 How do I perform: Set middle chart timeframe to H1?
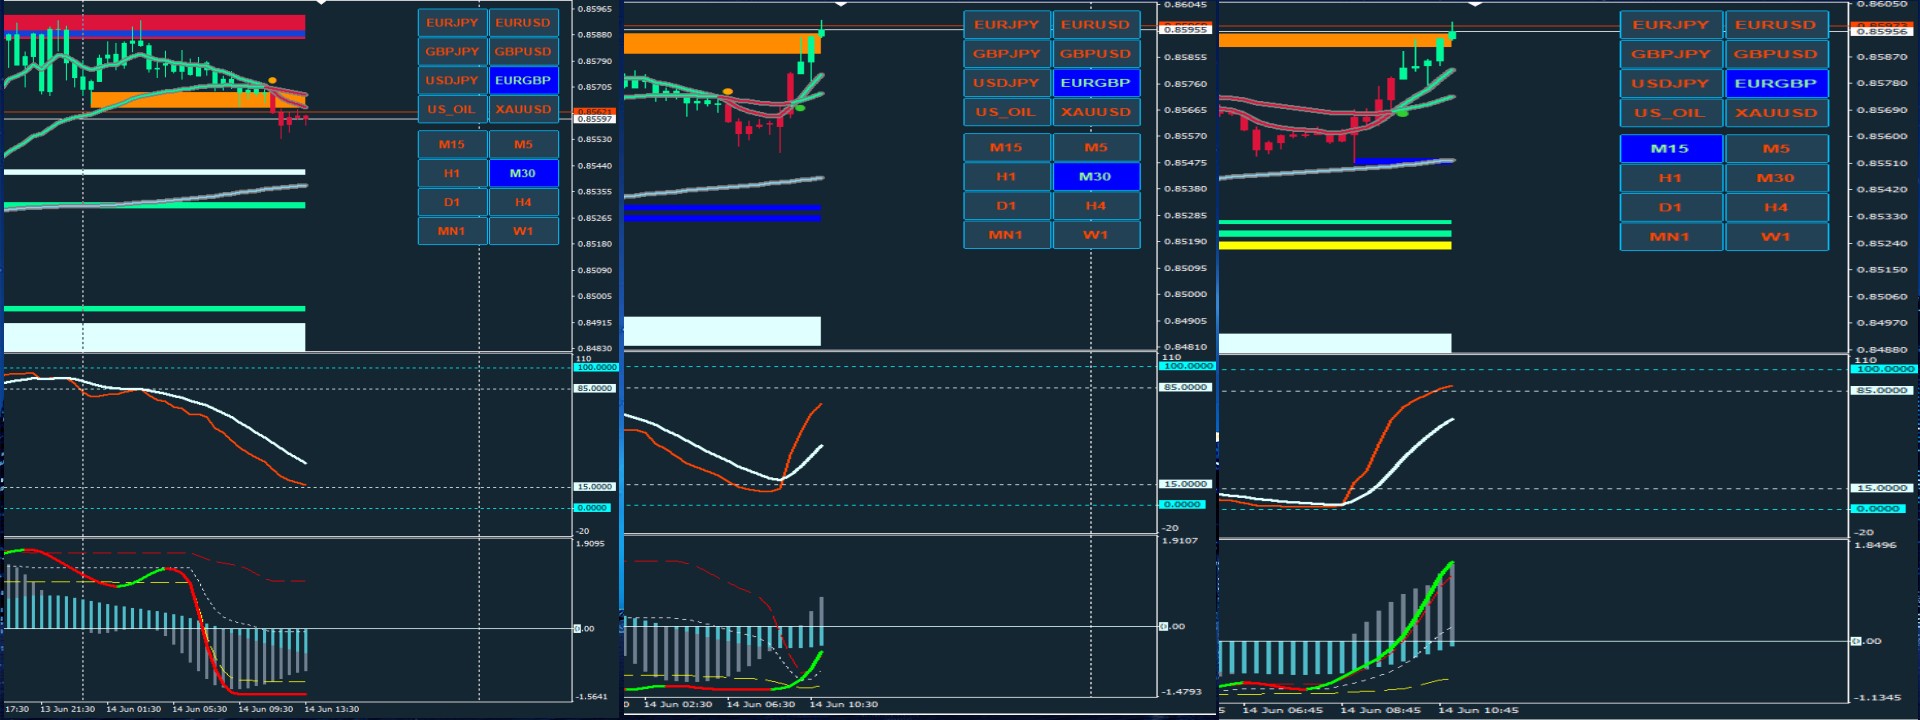1007,177
